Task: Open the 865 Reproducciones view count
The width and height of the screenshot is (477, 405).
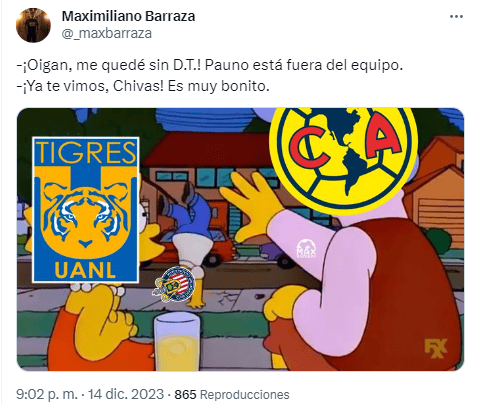Action: pos(232,395)
